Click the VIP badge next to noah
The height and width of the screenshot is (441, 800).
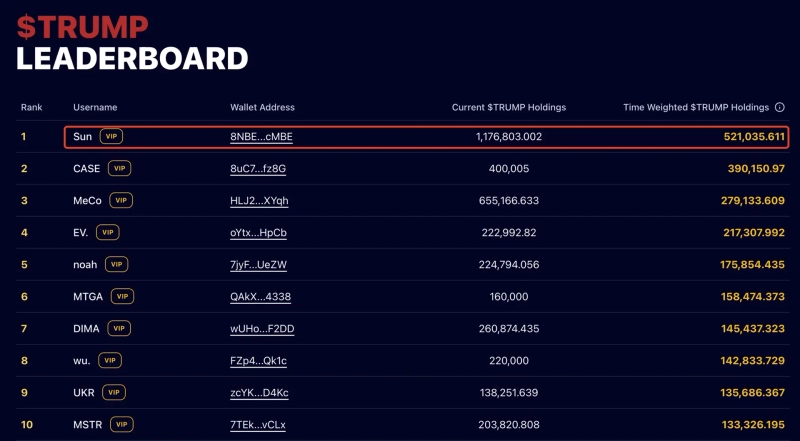pyautogui.click(x=117, y=264)
